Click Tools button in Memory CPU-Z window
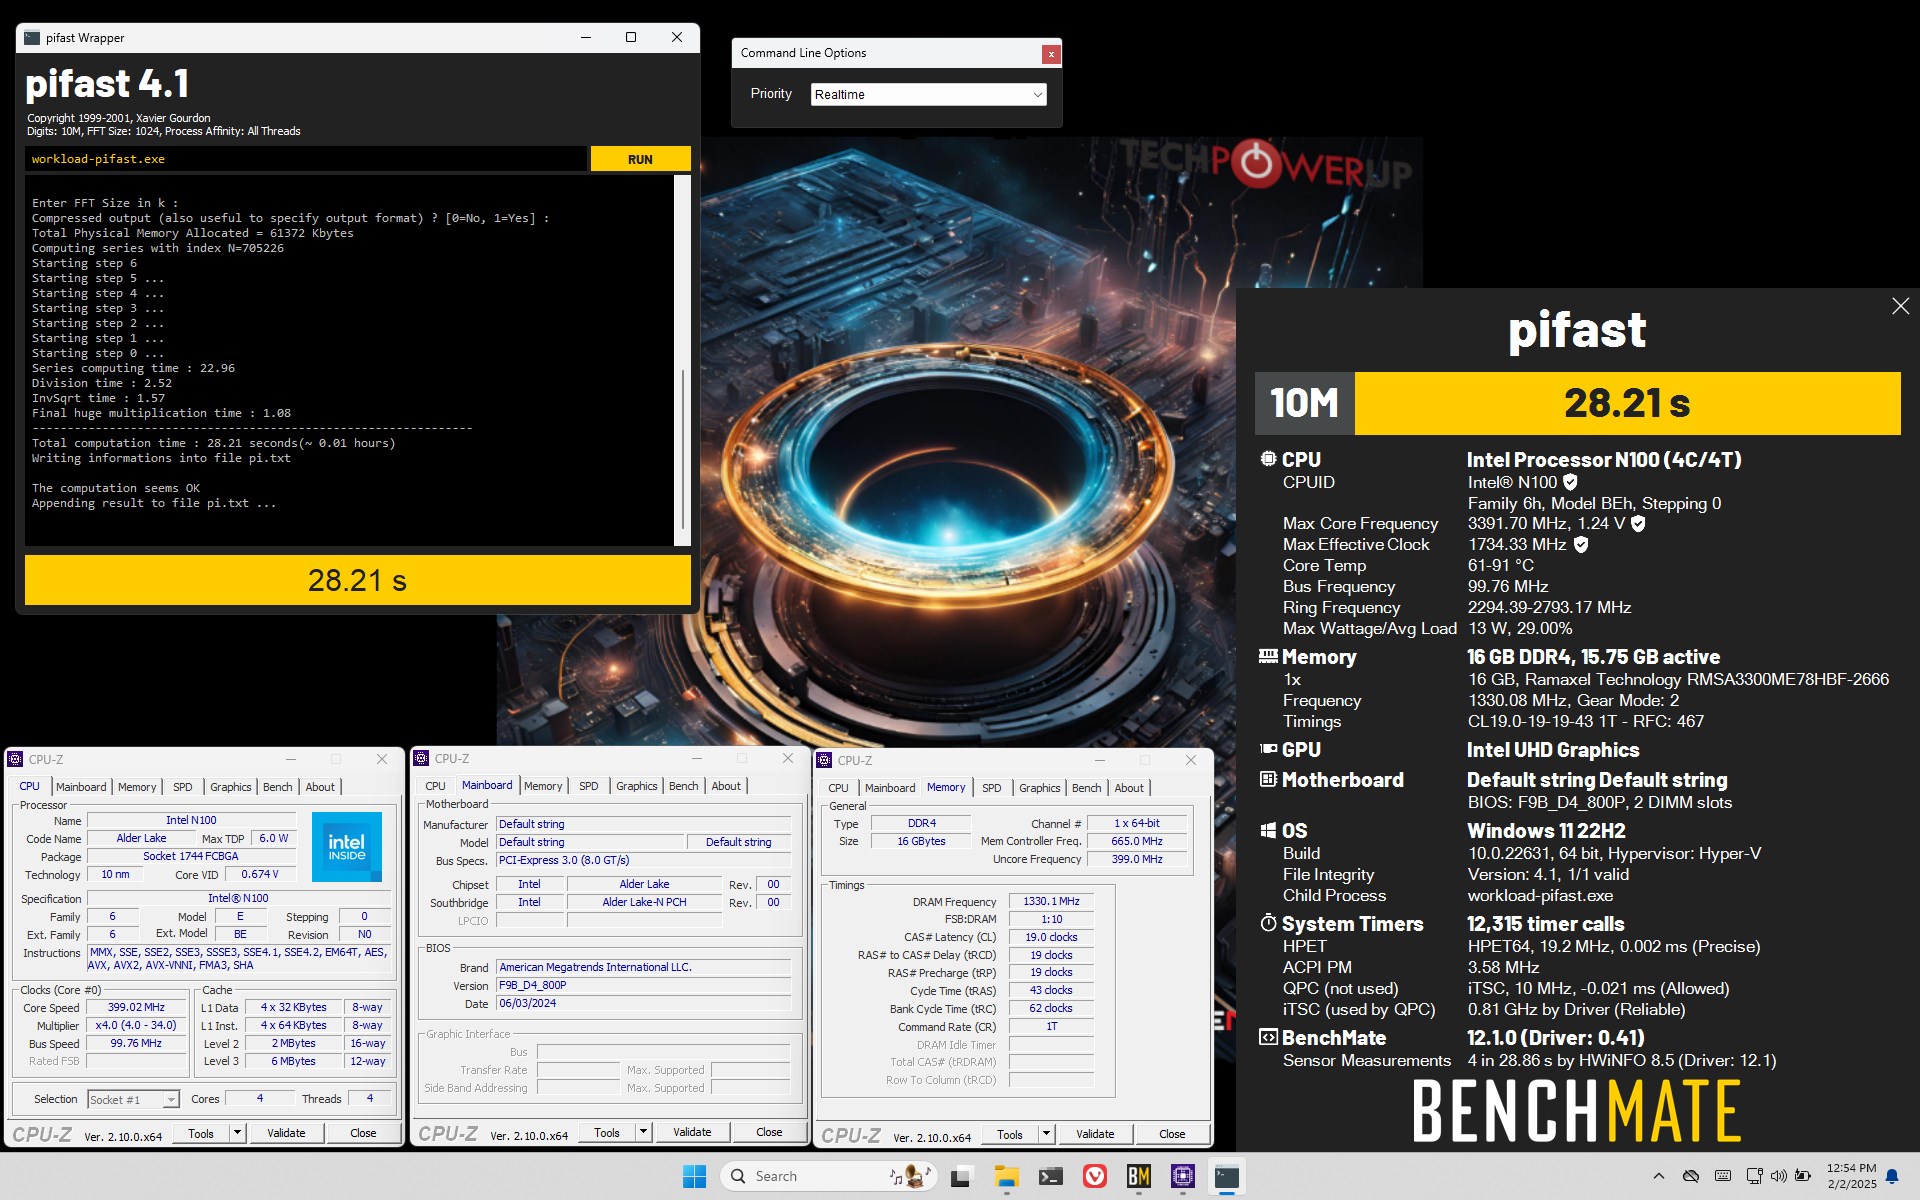The width and height of the screenshot is (1920, 1200). [1010, 1134]
